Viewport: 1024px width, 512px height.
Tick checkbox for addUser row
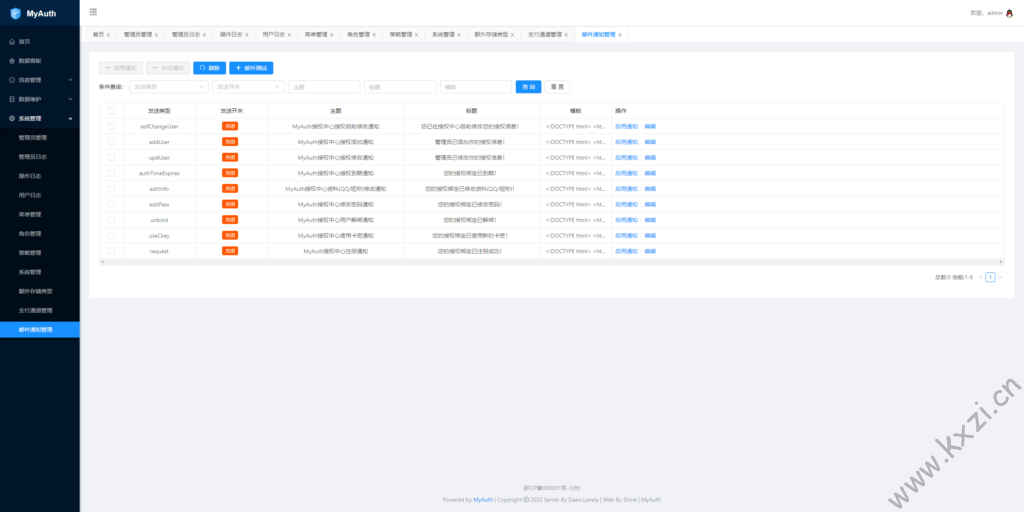(x=111, y=142)
